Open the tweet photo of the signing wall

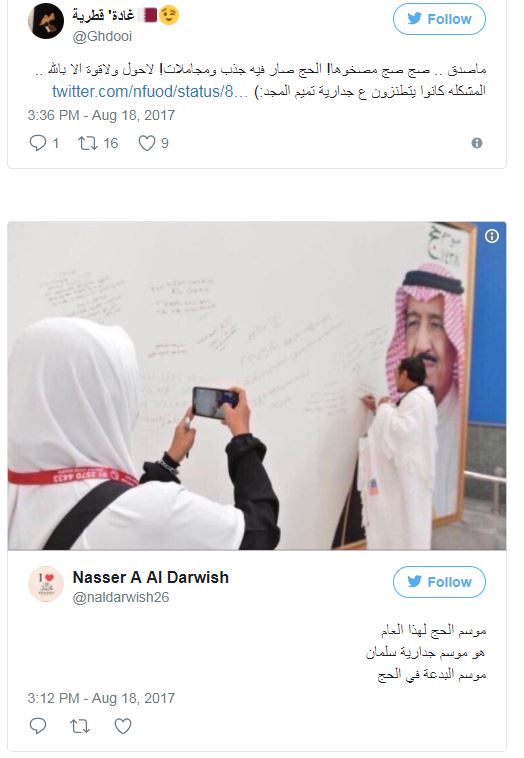(257, 386)
